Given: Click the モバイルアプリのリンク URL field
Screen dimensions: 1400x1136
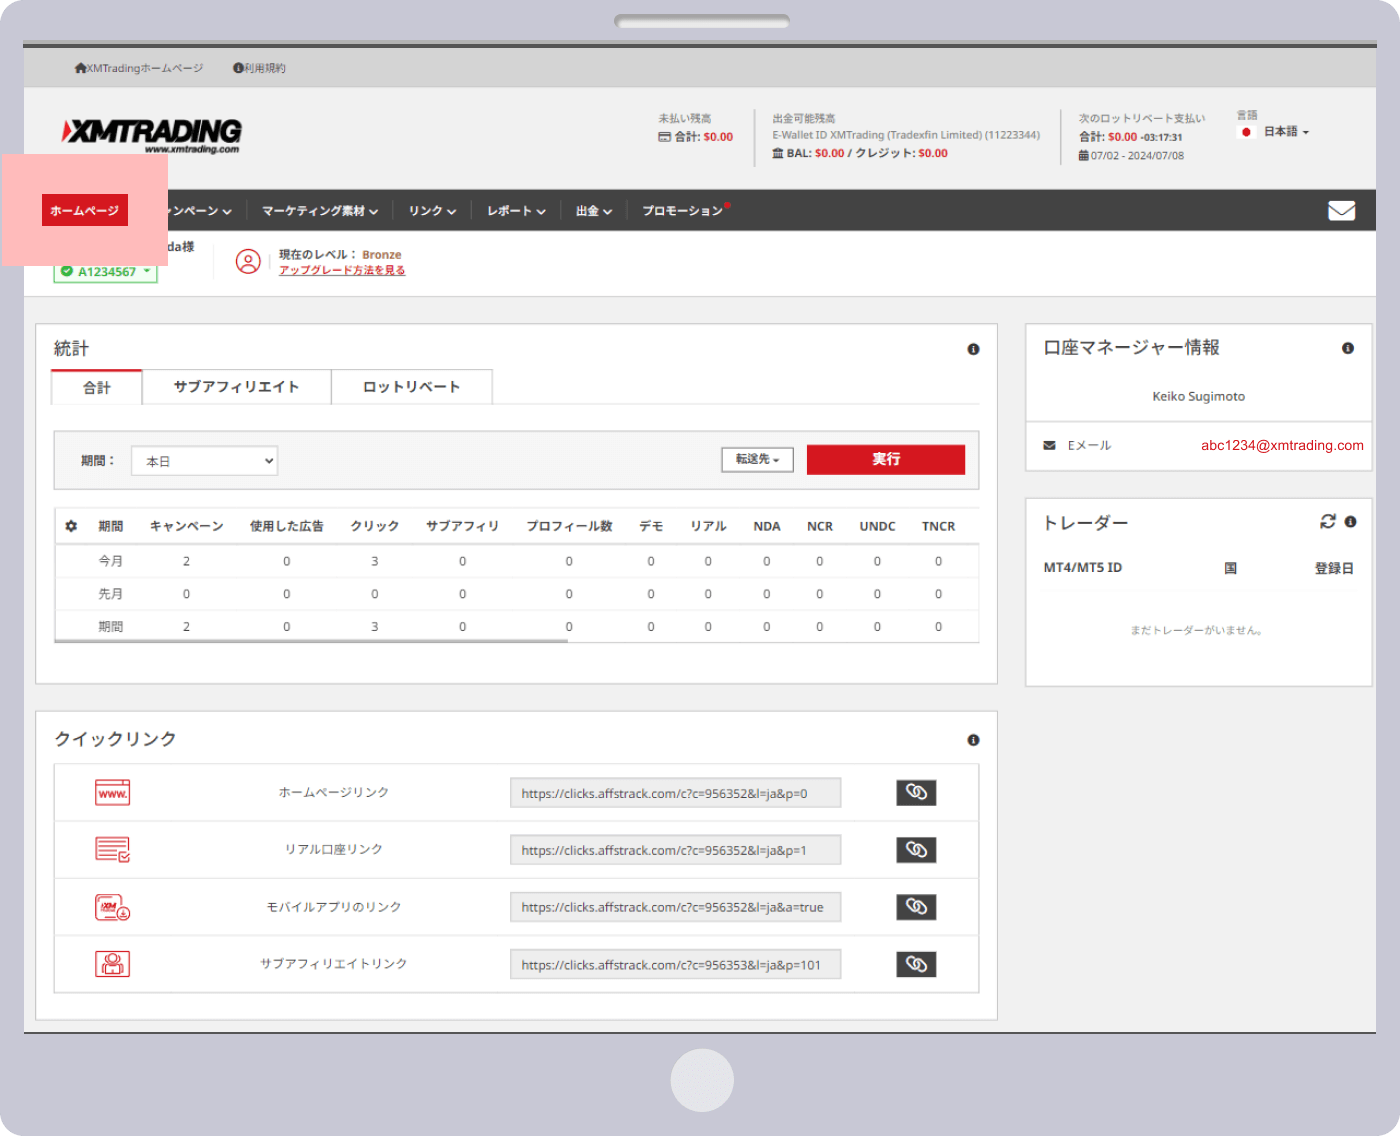Looking at the screenshot, I should tap(675, 907).
